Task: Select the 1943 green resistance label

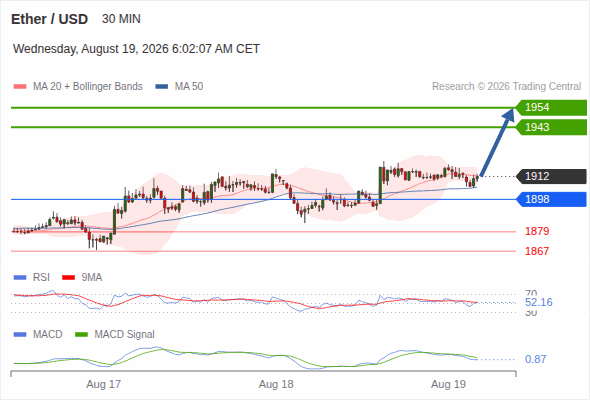Action: coord(551,127)
